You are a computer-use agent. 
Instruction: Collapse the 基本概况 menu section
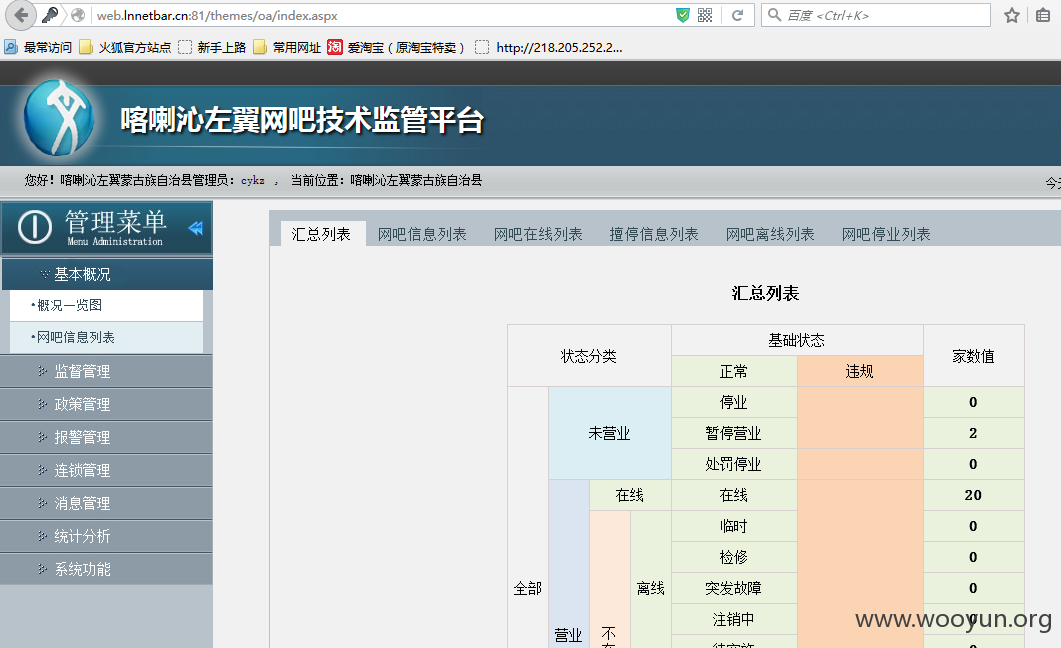107,274
